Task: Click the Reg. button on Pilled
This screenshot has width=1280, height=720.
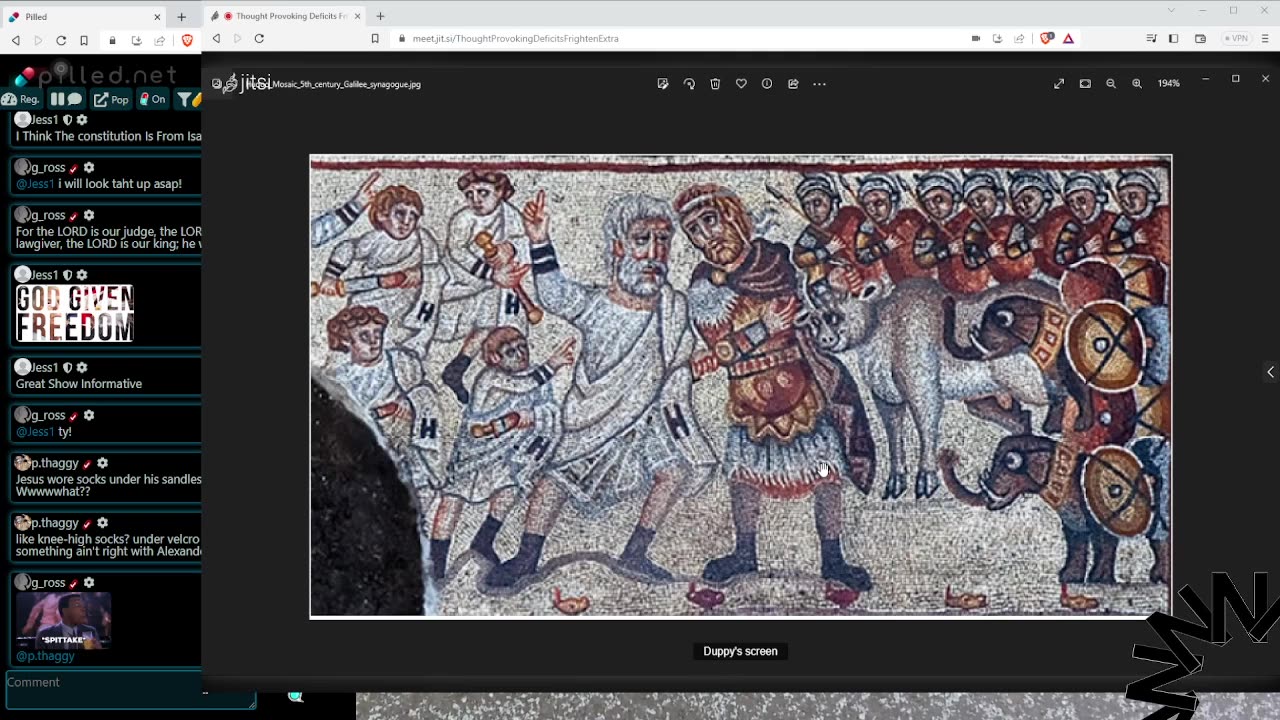Action: pyautogui.click(x=21, y=99)
